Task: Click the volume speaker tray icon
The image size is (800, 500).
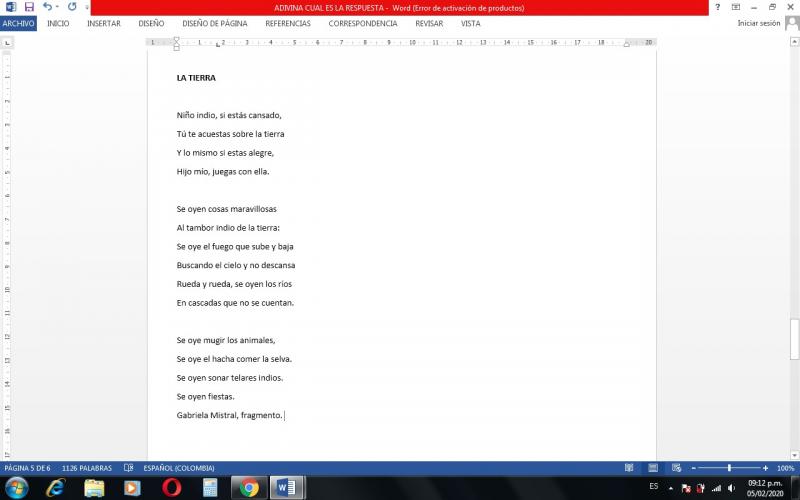Action: (x=731, y=488)
